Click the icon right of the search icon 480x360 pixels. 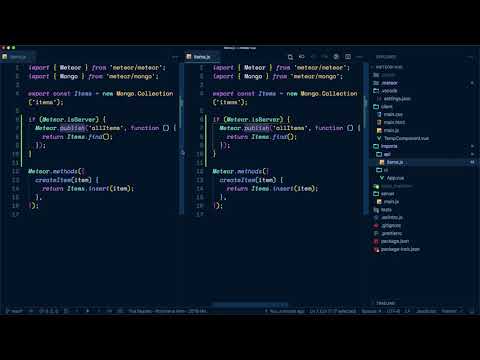tap(302, 57)
